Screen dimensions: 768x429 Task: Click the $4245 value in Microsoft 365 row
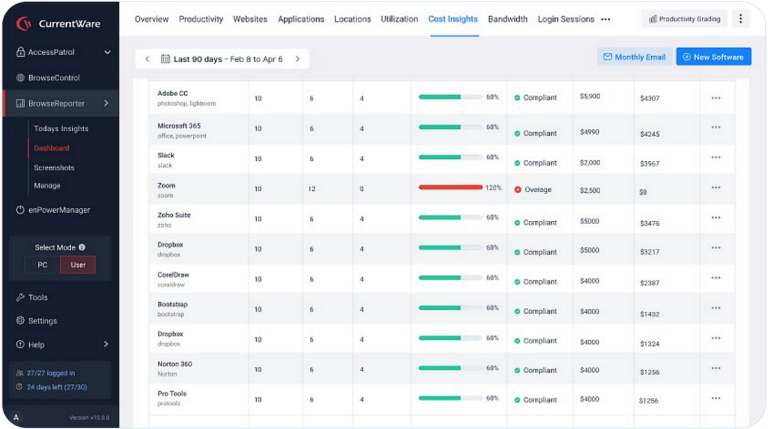pyautogui.click(x=649, y=134)
